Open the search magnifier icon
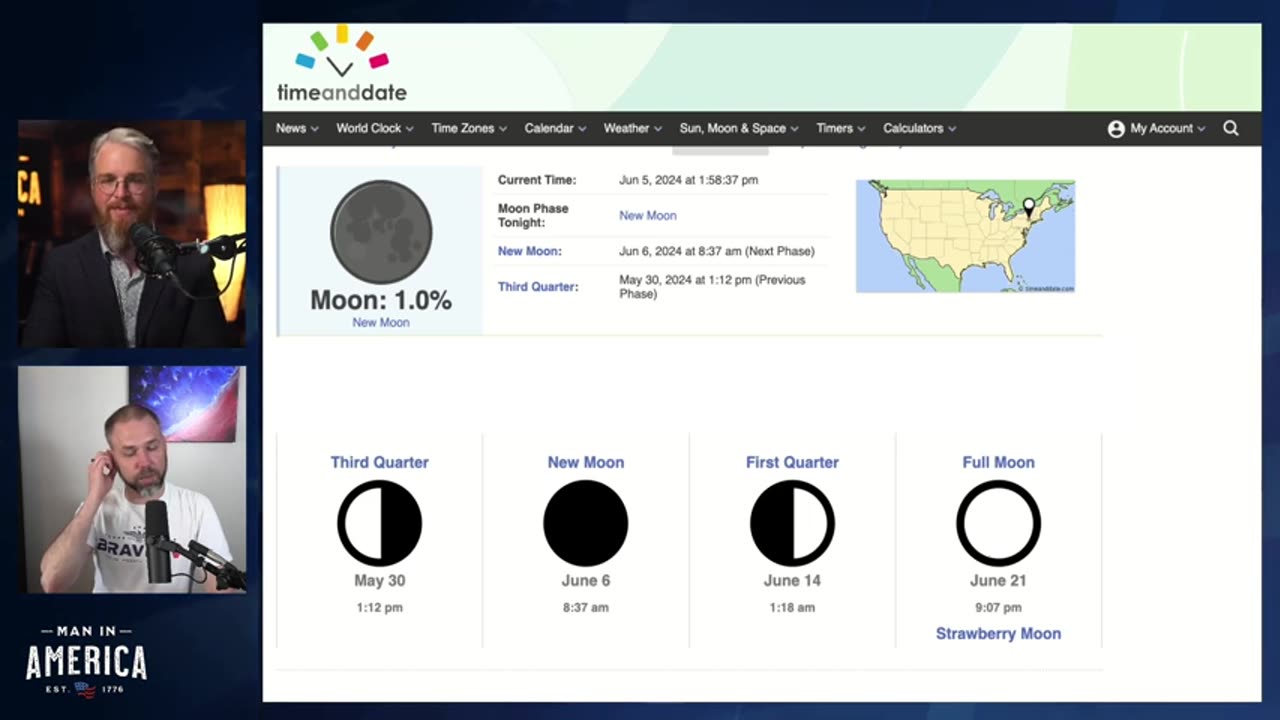 click(x=1231, y=128)
